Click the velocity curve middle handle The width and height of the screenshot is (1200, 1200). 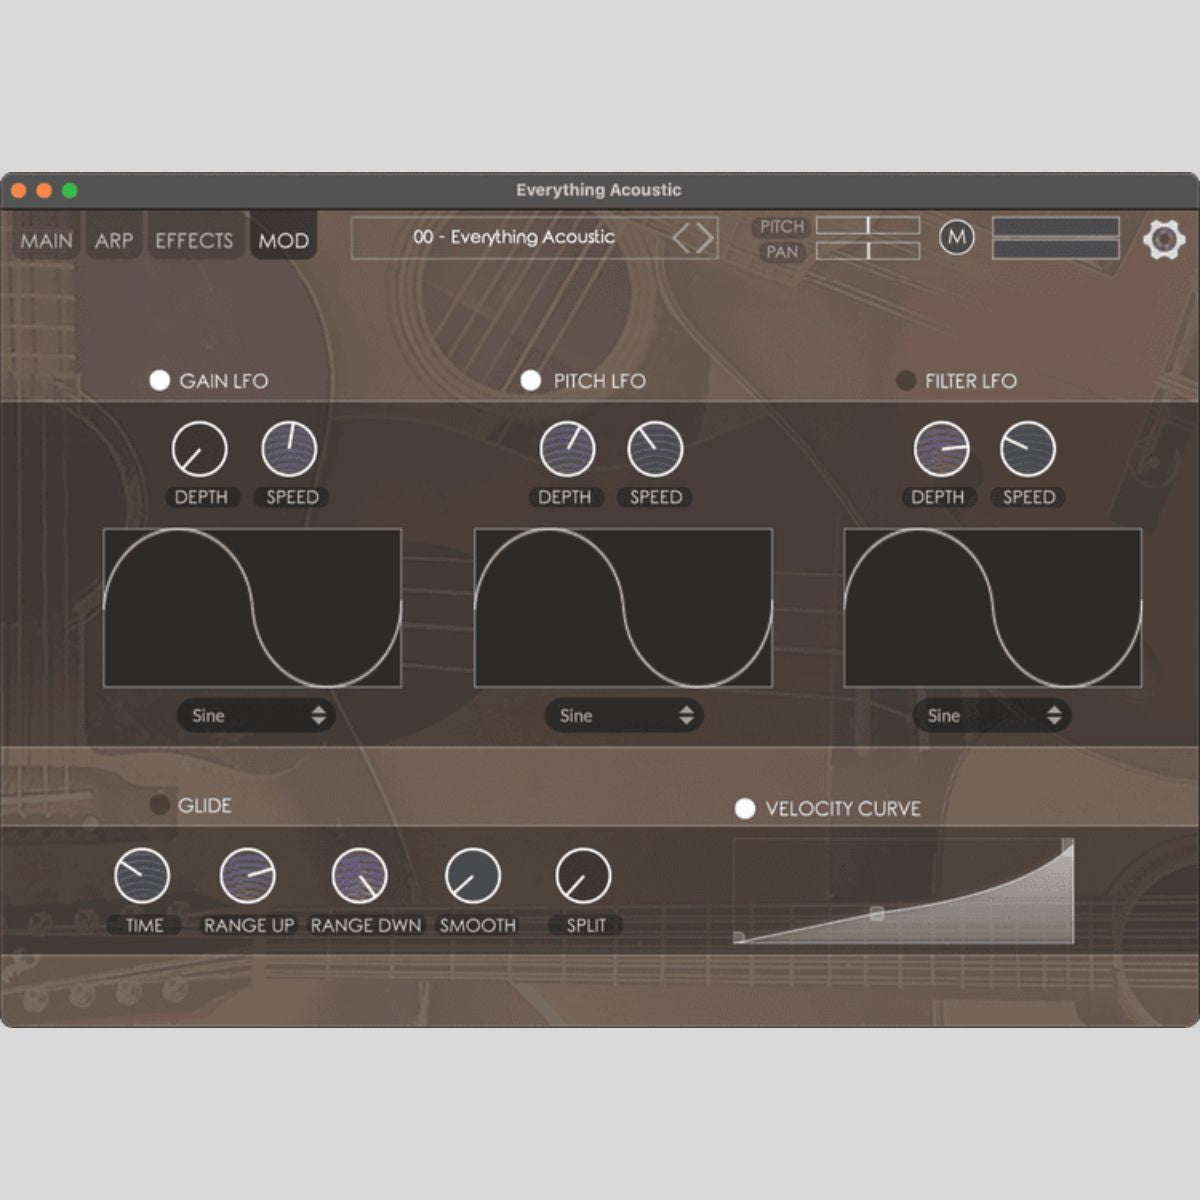877,913
